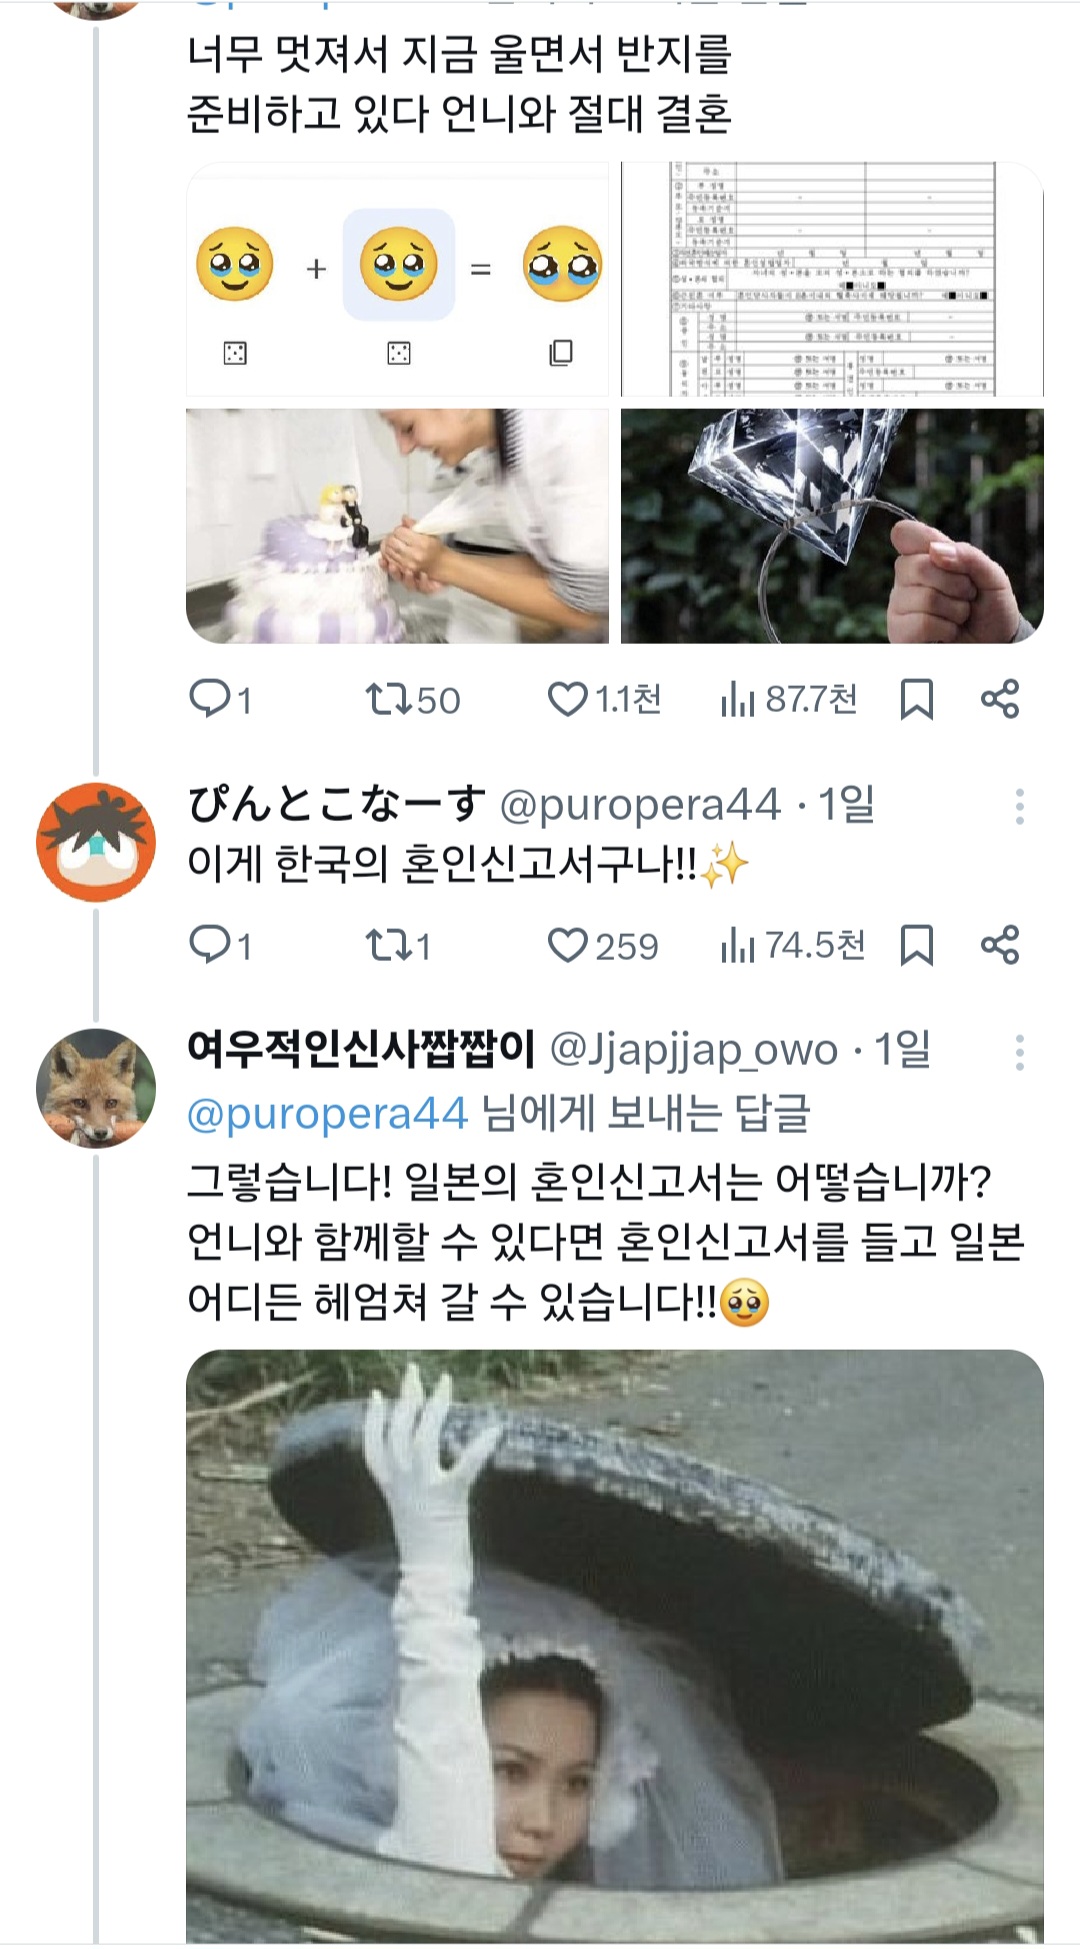1080x1949 pixels.
Task: Open the wedding cake image
Action: coord(397,526)
